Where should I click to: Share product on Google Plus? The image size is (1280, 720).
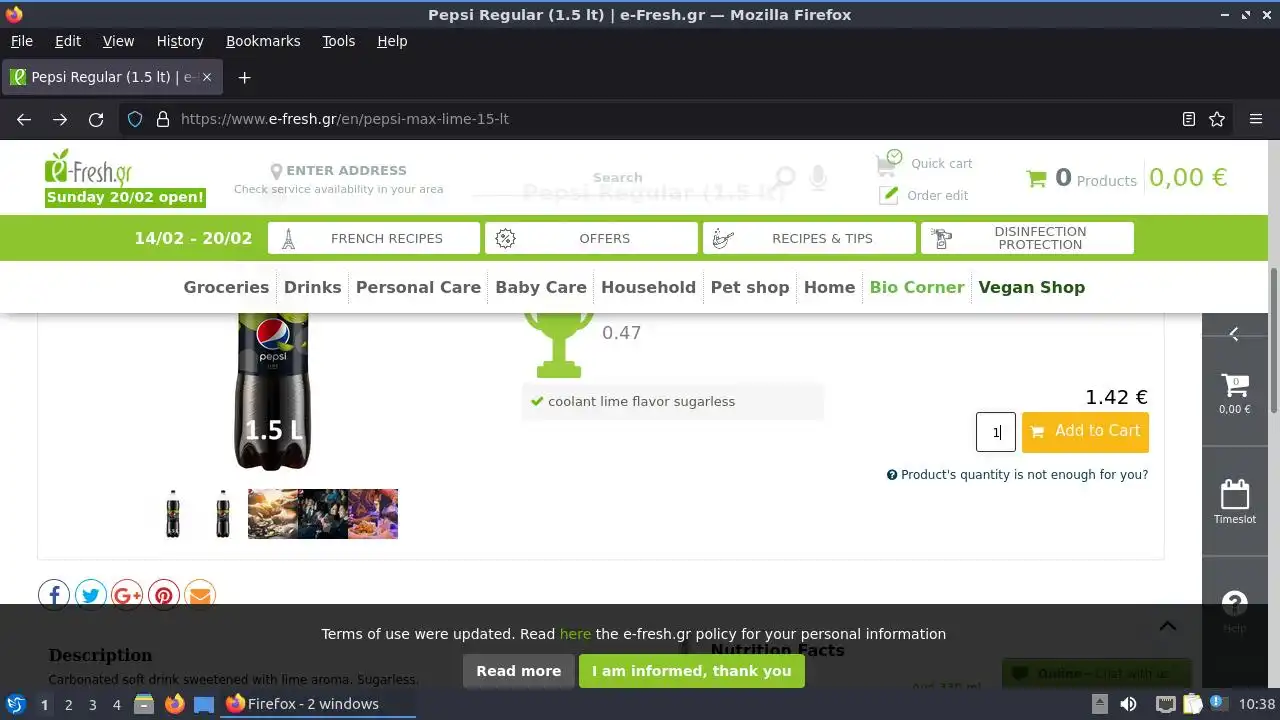pos(127,595)
